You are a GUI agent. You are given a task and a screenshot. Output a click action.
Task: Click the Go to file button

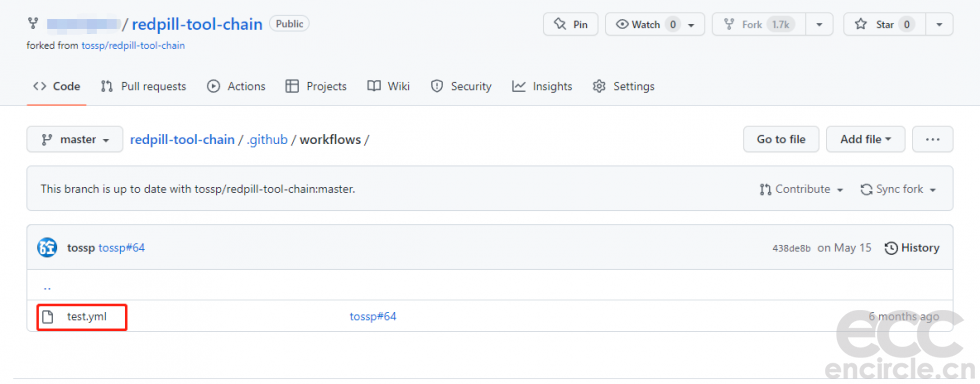pos(781,139)
